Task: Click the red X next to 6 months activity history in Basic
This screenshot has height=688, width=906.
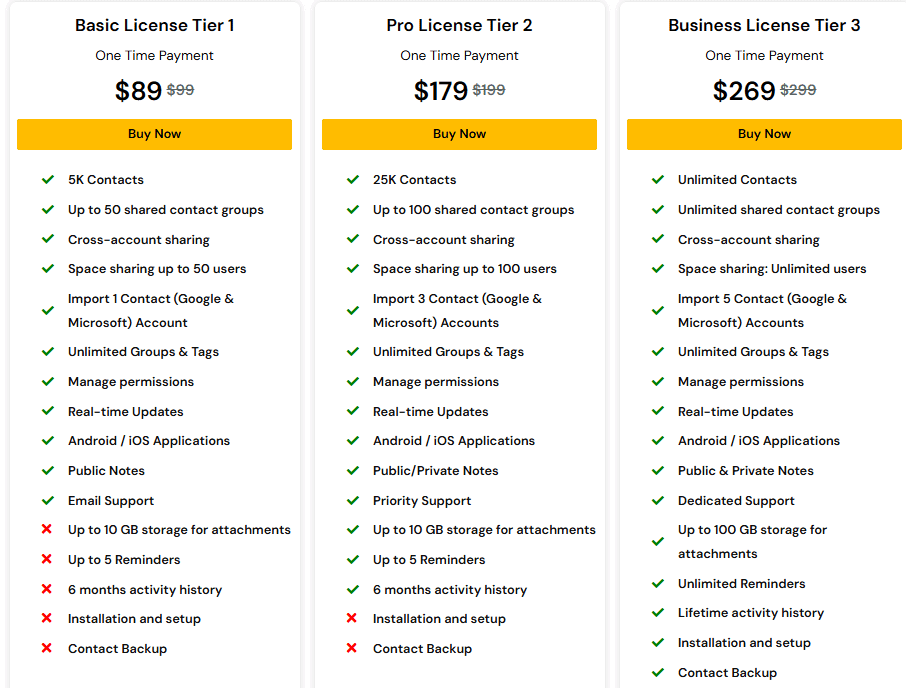Action: (x=47, y=590)
